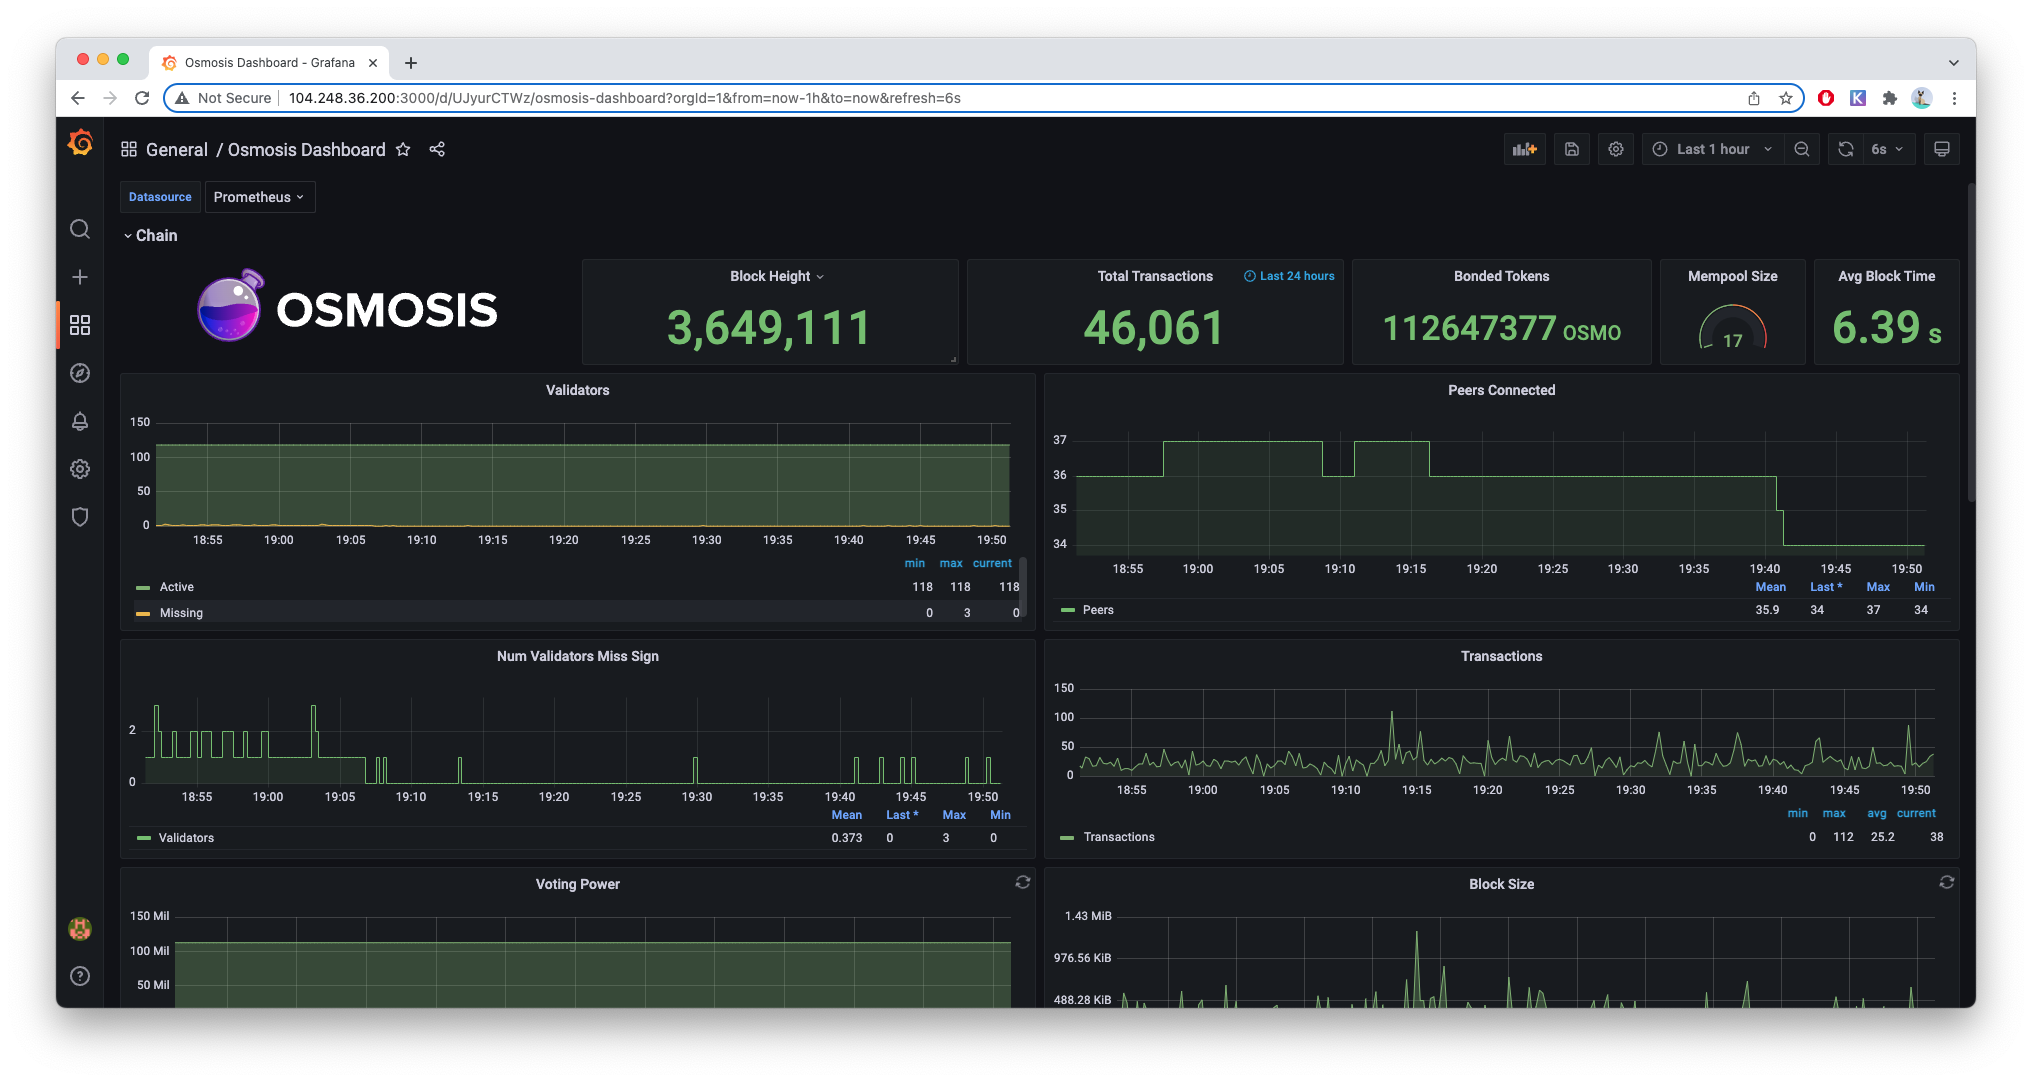This screenshot has width=2032, height=1082.
Task: Open the Prometheus datasource dropdown
Action: [x=259, y=197]
